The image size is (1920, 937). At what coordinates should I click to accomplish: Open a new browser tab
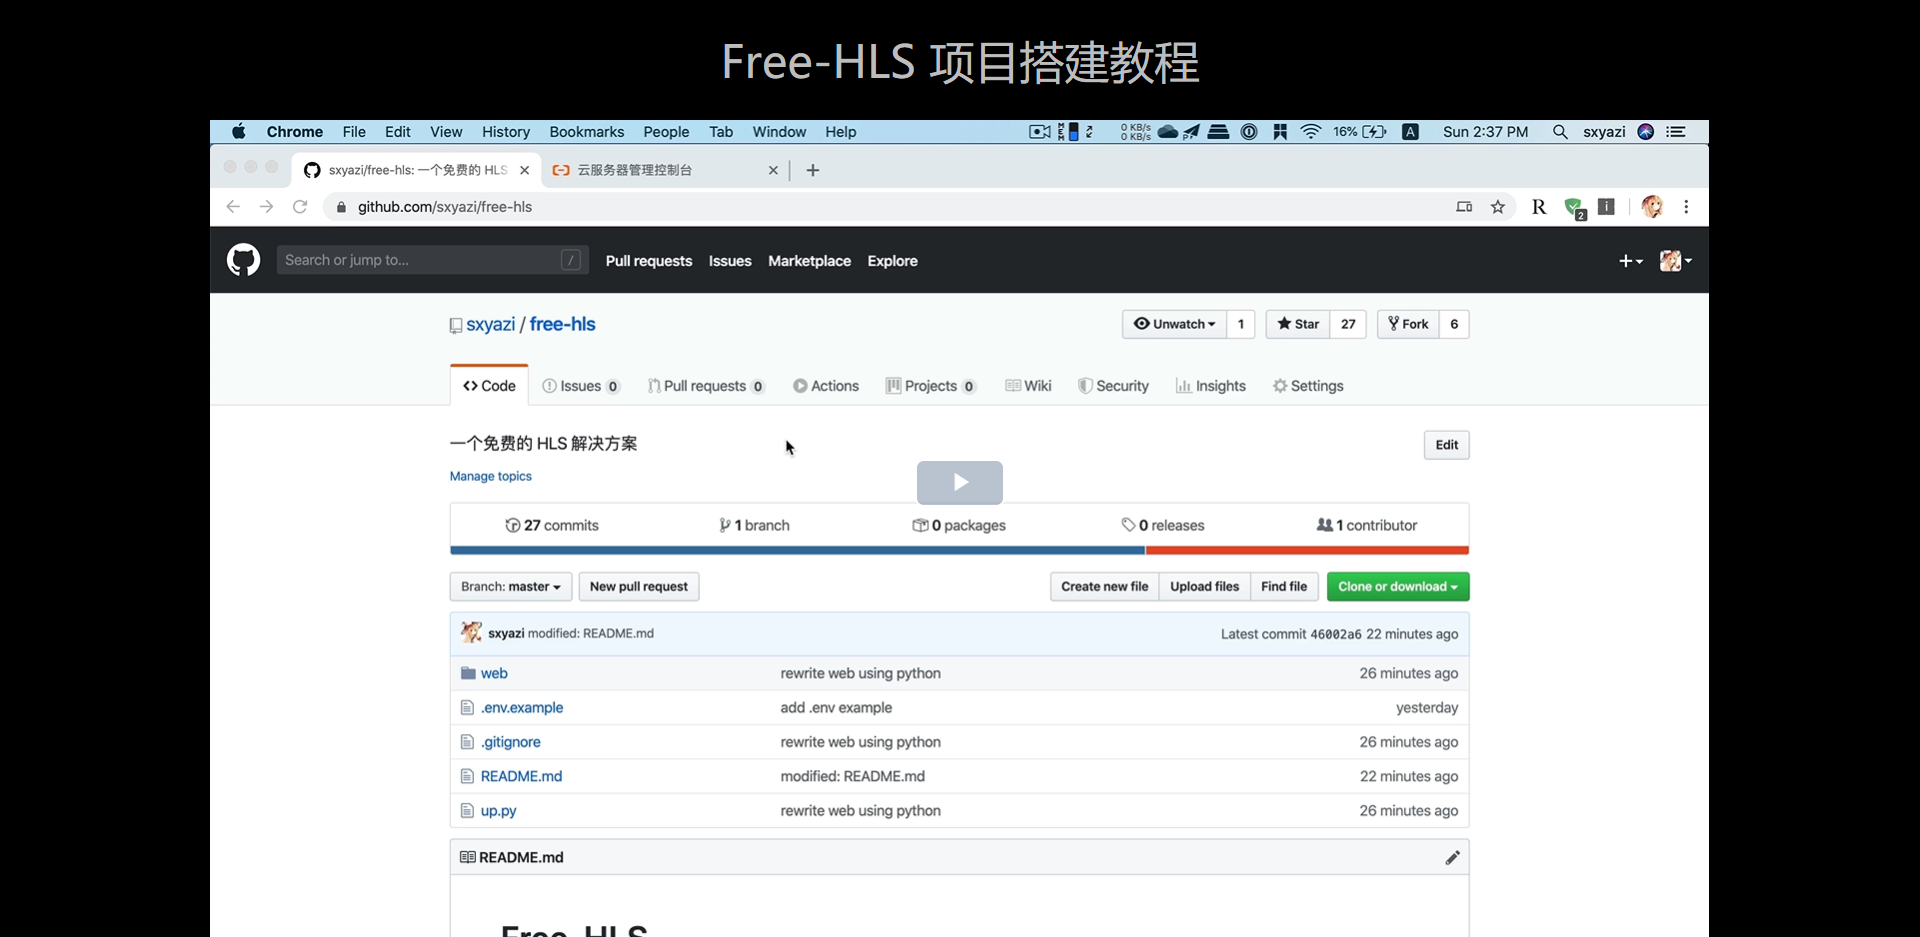(813, 170)
